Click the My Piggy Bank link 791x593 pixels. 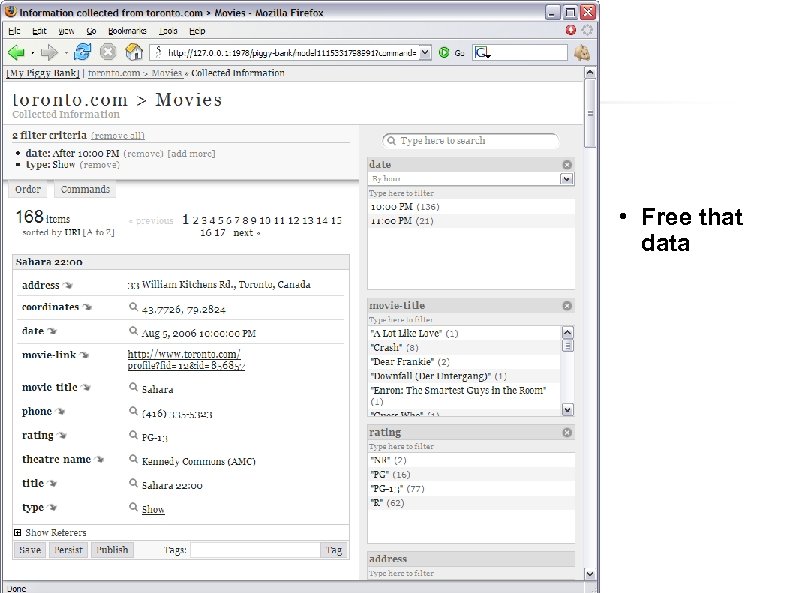43,73
